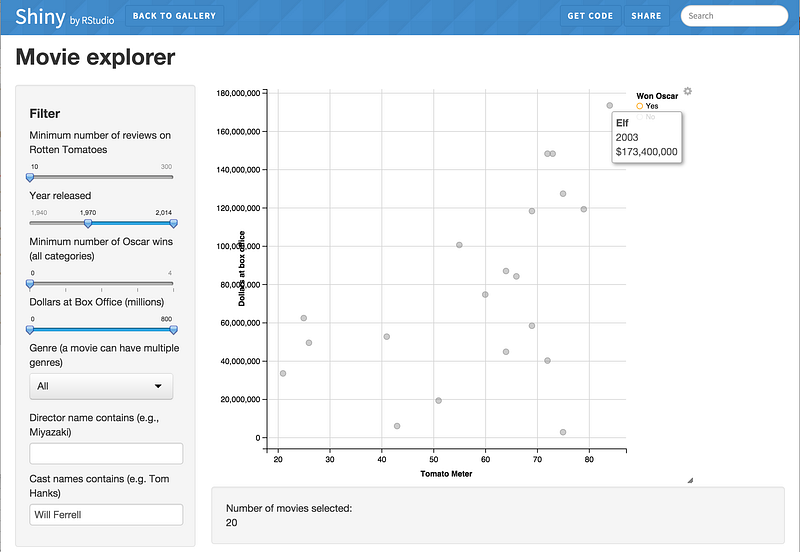Click the Shiny by RStudio logo
The width and height of the screenshot is (800, 552).
point(65,17)
